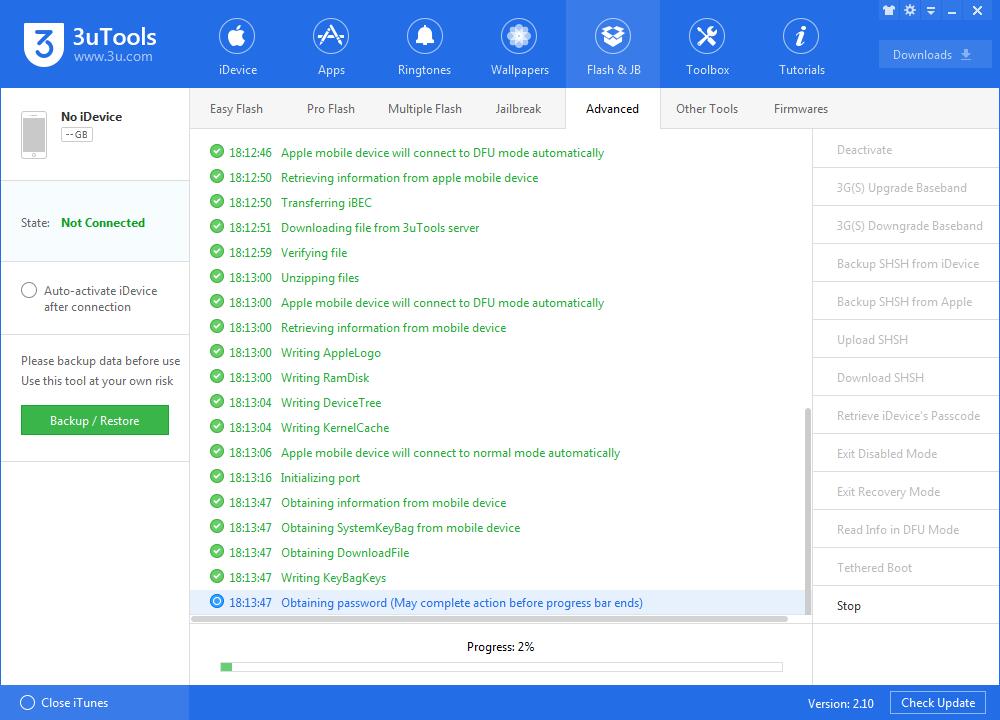Click the green progress bar
Image resolution: width=1000 pixels, height=720 pixels.
tap(501, 667)
